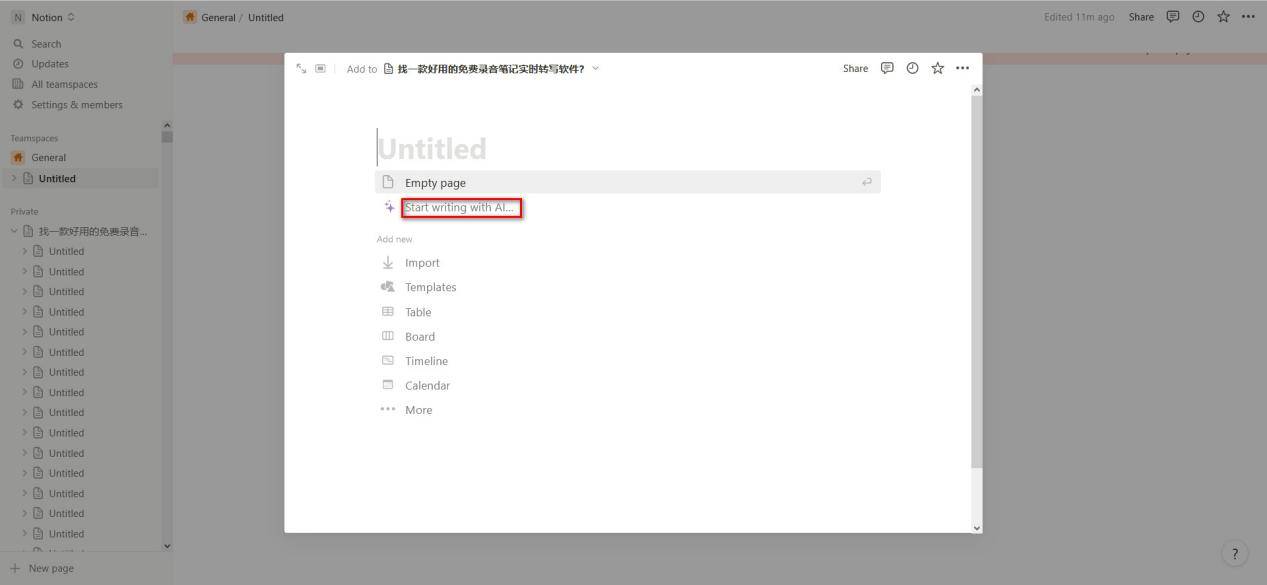The width and height of the screenshot is (1267, 585).
Task: Click the expand to full page icon
Action: click(301, 68)
